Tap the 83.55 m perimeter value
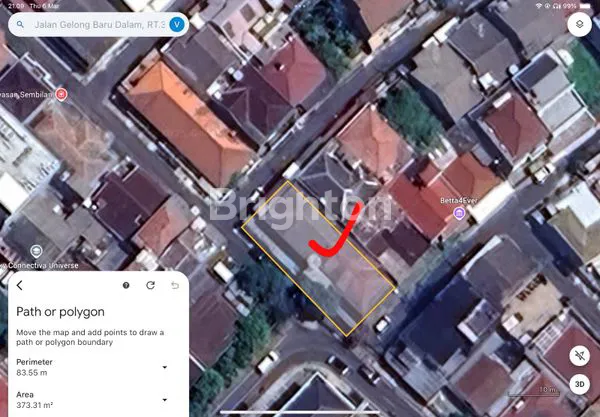This screenshot has height=417, width=600. point(31,373)
